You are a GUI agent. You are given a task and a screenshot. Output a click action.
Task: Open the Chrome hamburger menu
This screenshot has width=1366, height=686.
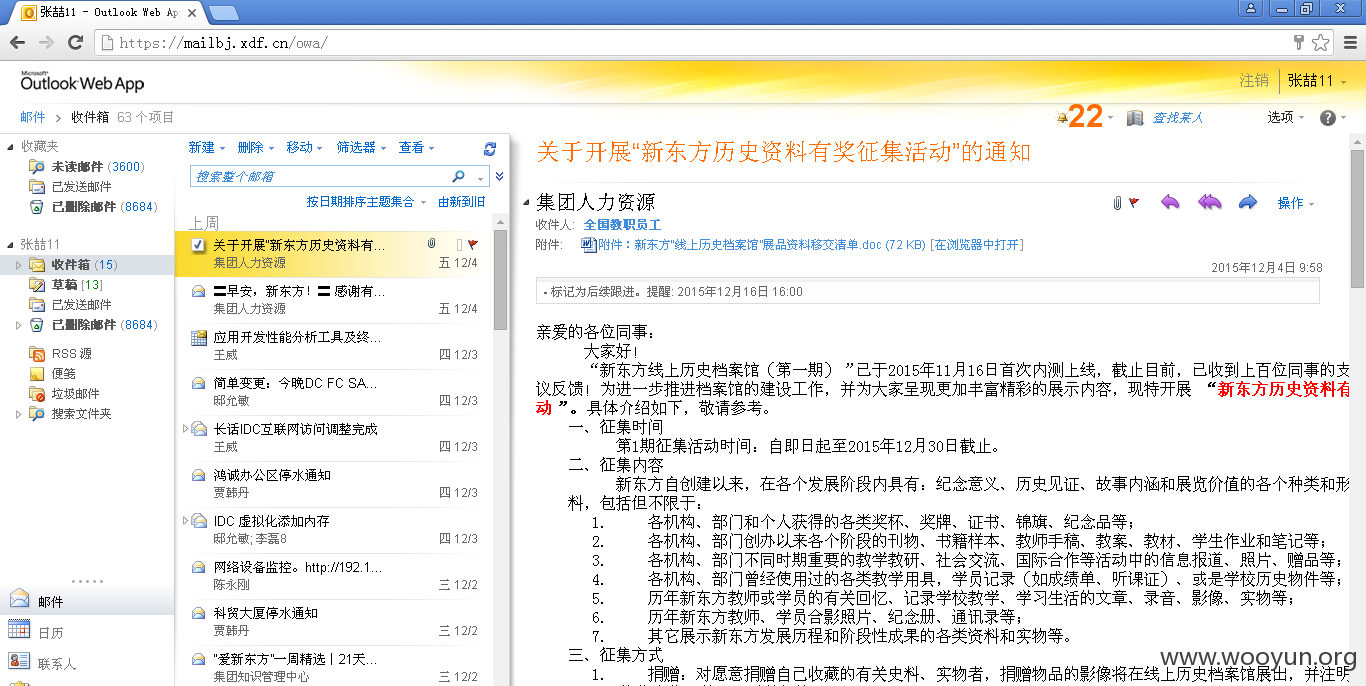point(1349,43)
